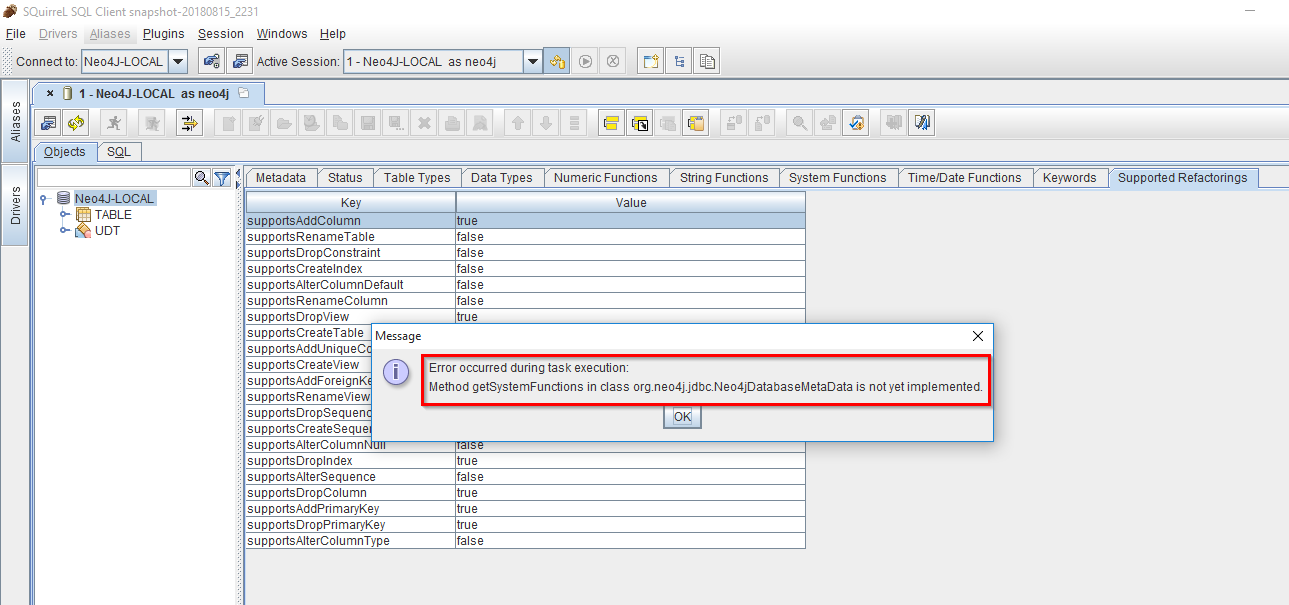Open a New SQL Worksheet from the toolbar
1289x605 pixels.
click(x=649, y=60)
